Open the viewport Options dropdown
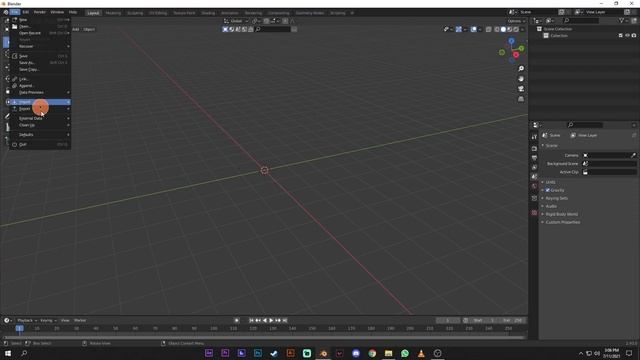The image size is (640, 360). (x=516, y=21)
